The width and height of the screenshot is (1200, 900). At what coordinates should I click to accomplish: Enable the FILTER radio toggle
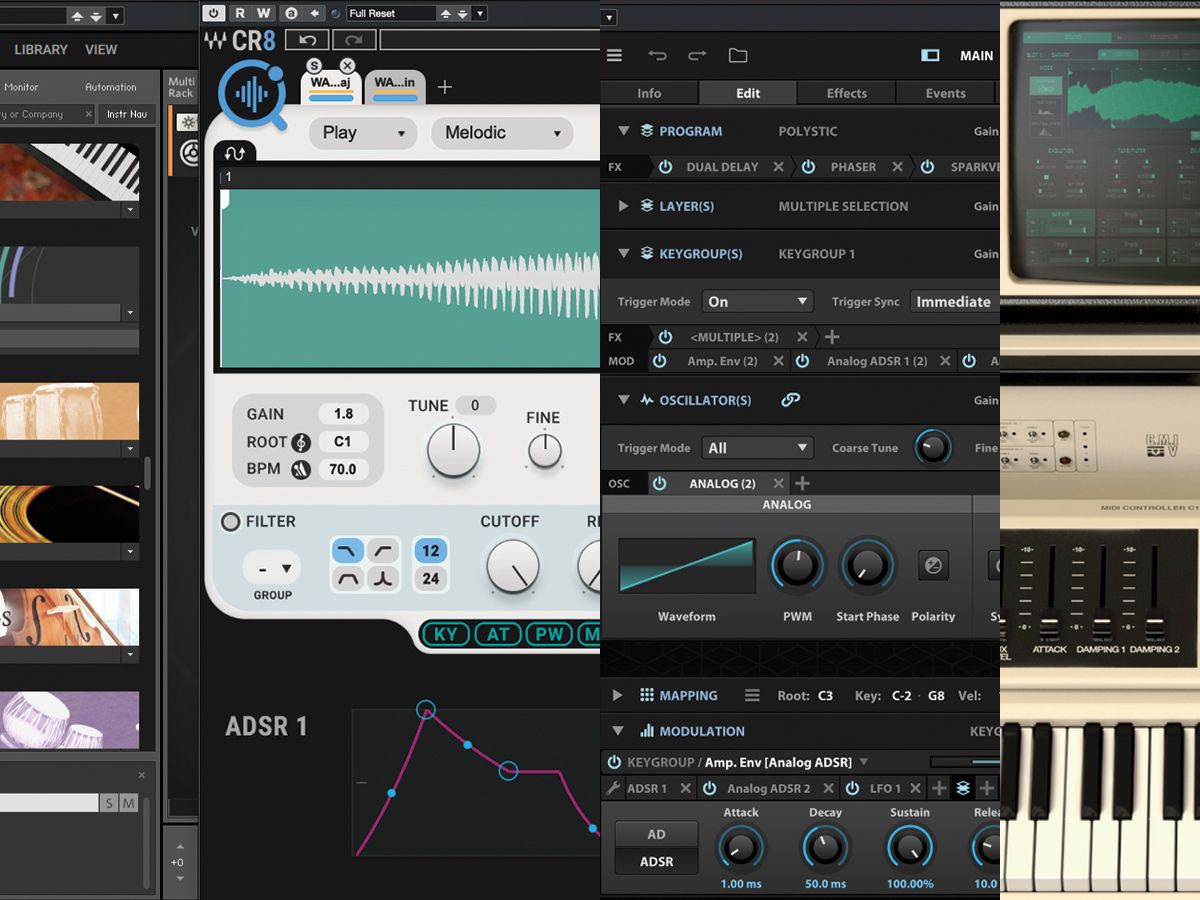point(231,522)
